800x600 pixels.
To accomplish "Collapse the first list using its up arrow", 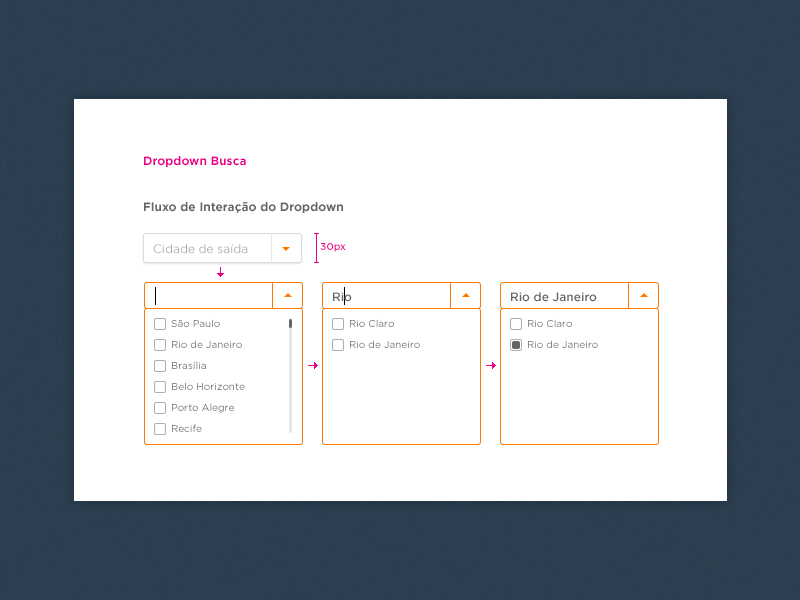I will pos(288,295).
